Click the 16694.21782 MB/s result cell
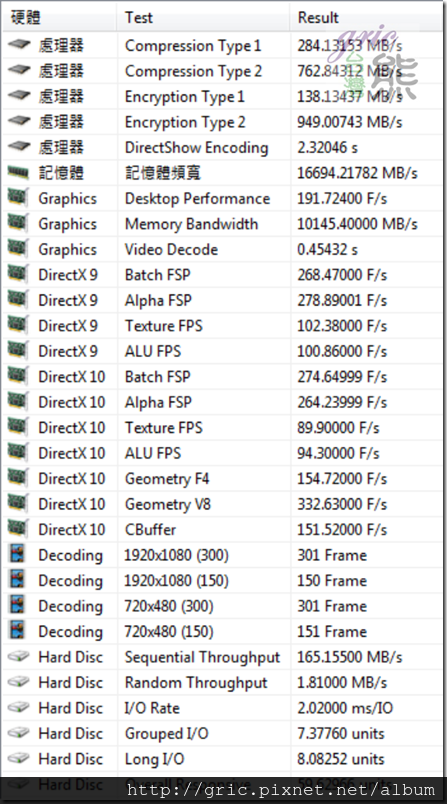The image size is (447, 804). point(357,173)
